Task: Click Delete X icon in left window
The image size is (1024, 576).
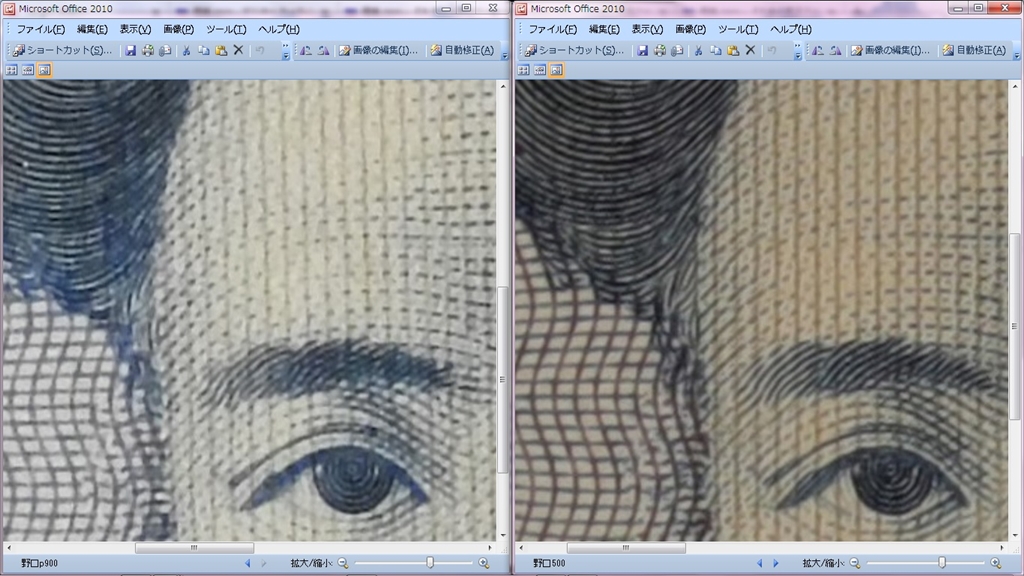Action: [238, 50]
